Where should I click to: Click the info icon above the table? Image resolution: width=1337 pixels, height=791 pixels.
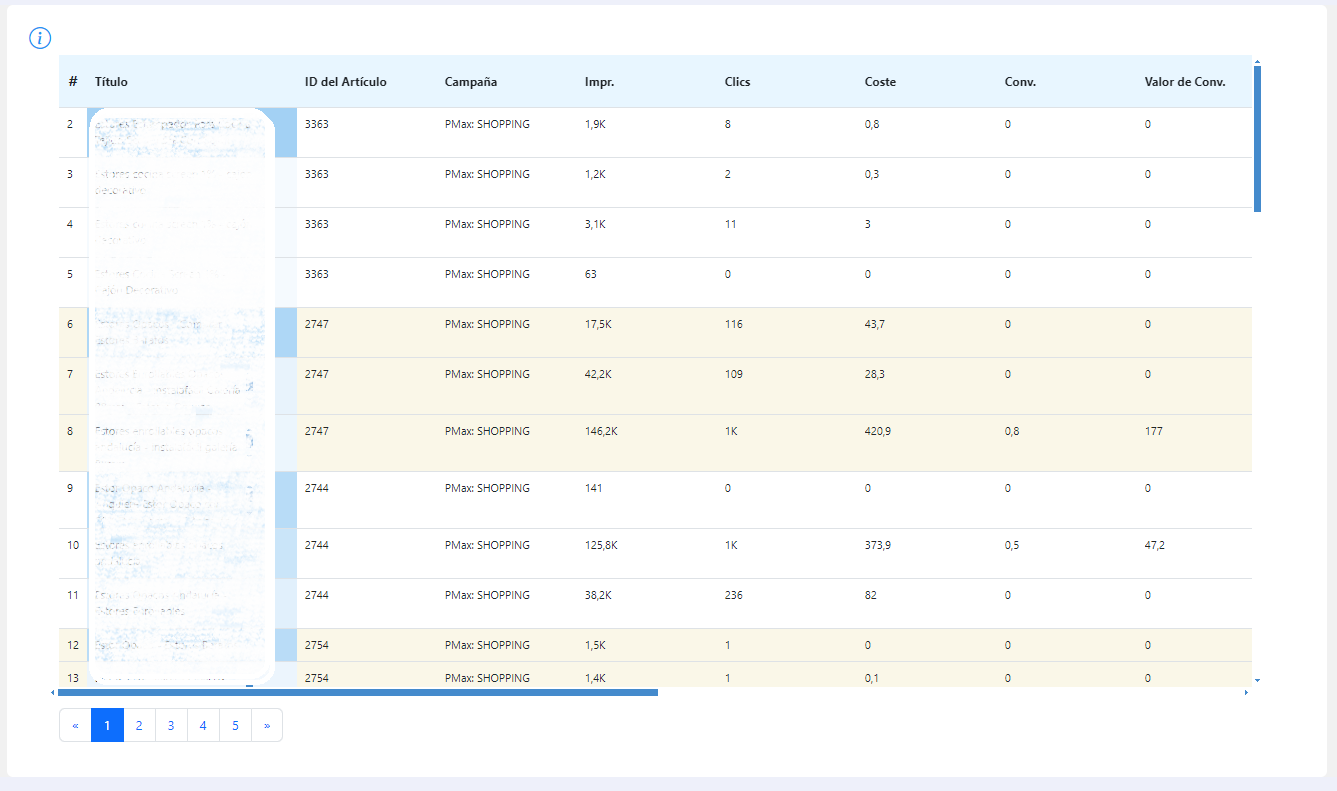point(40,38)
